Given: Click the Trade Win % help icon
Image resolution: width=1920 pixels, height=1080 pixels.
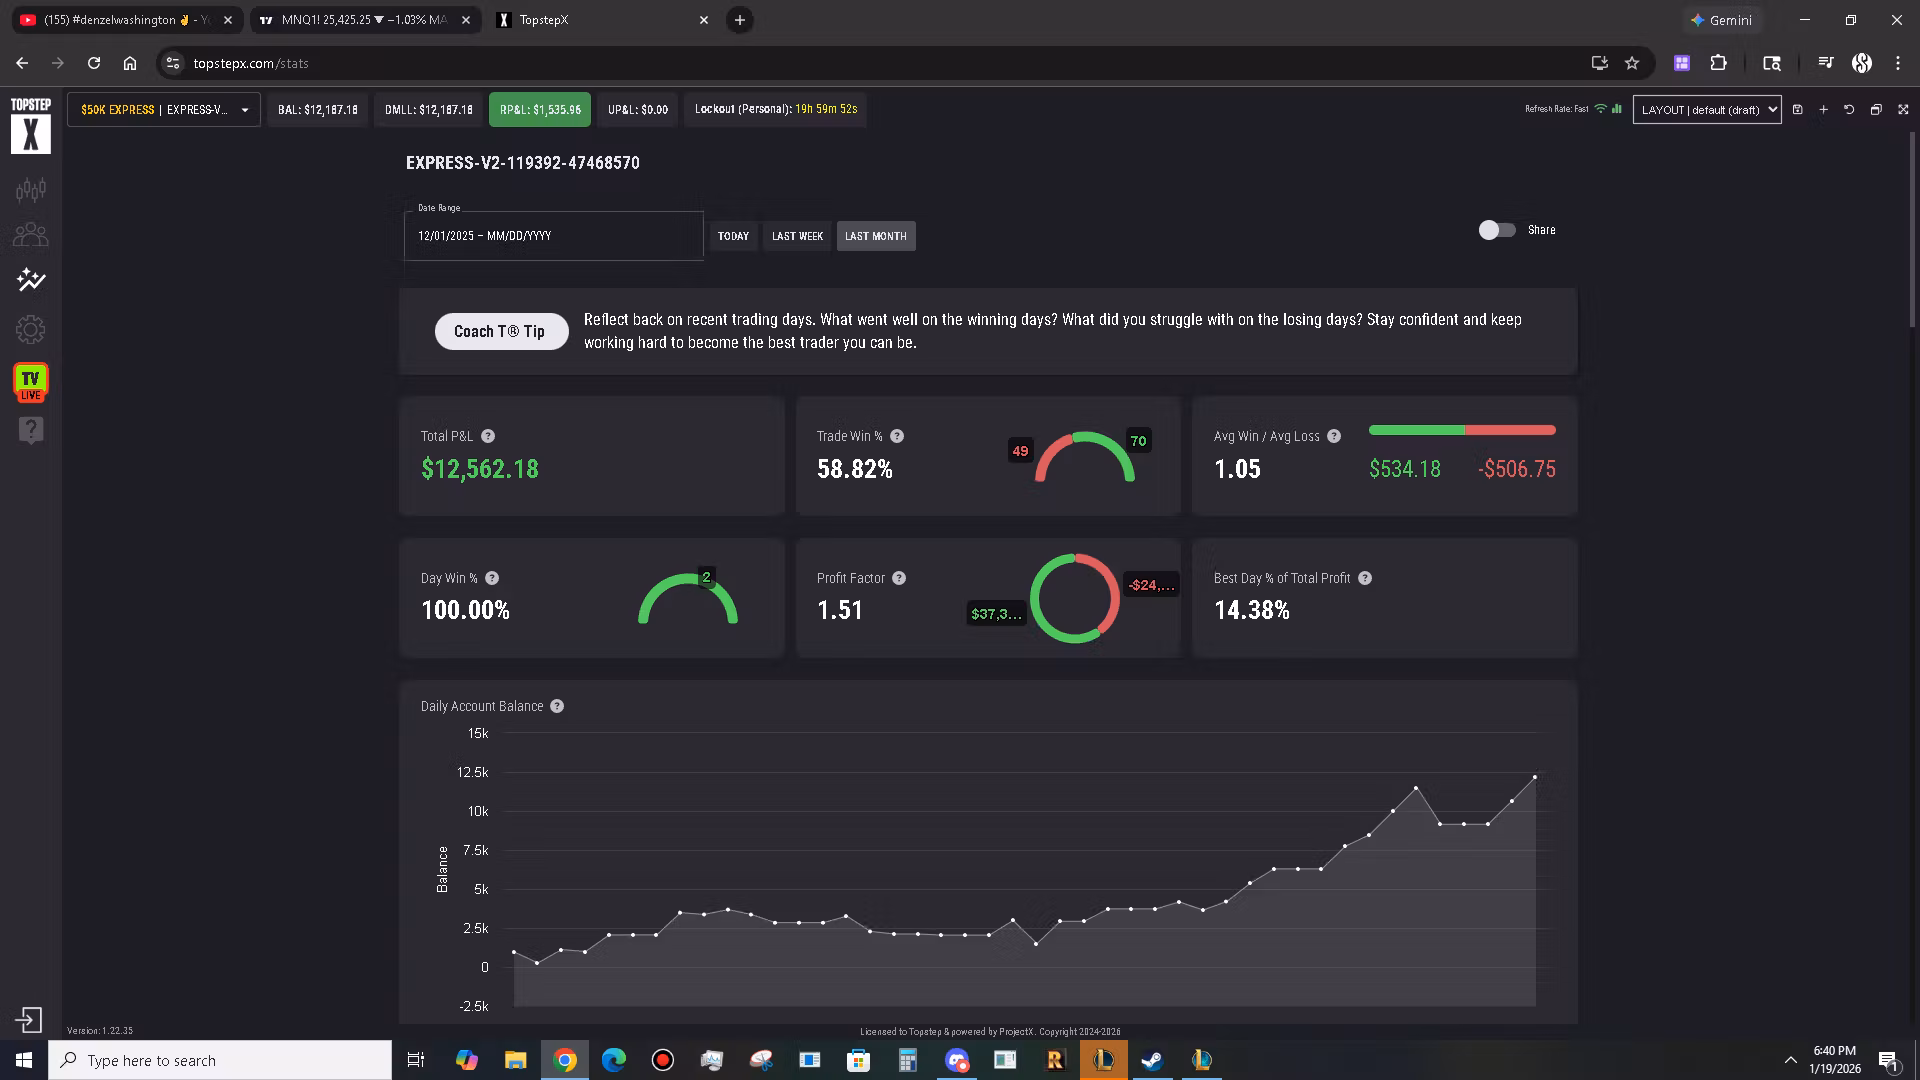Looking at the screenshot, I should [897, 436].
